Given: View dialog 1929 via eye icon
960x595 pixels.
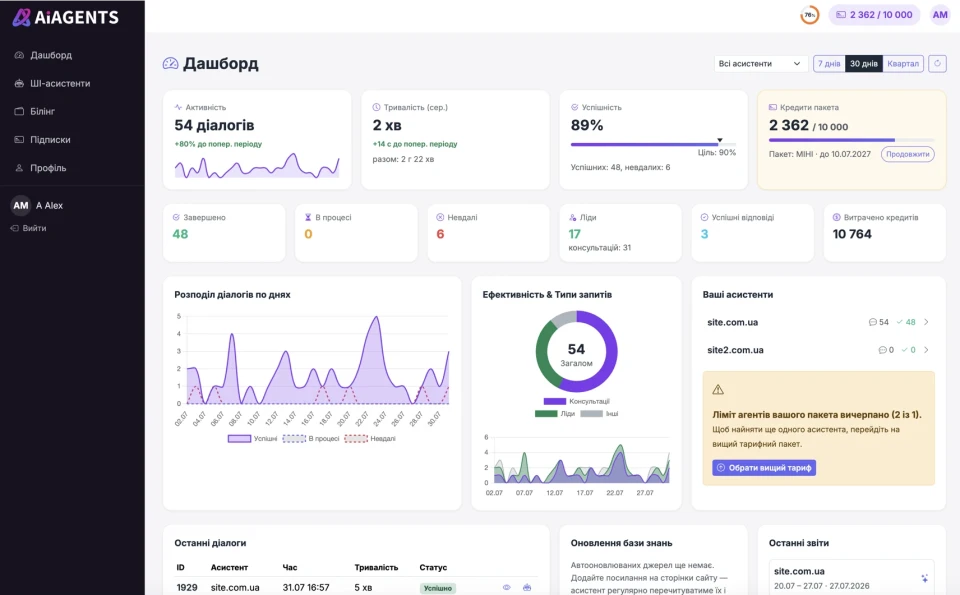Looking at the screenshot, I should point(506,588).
